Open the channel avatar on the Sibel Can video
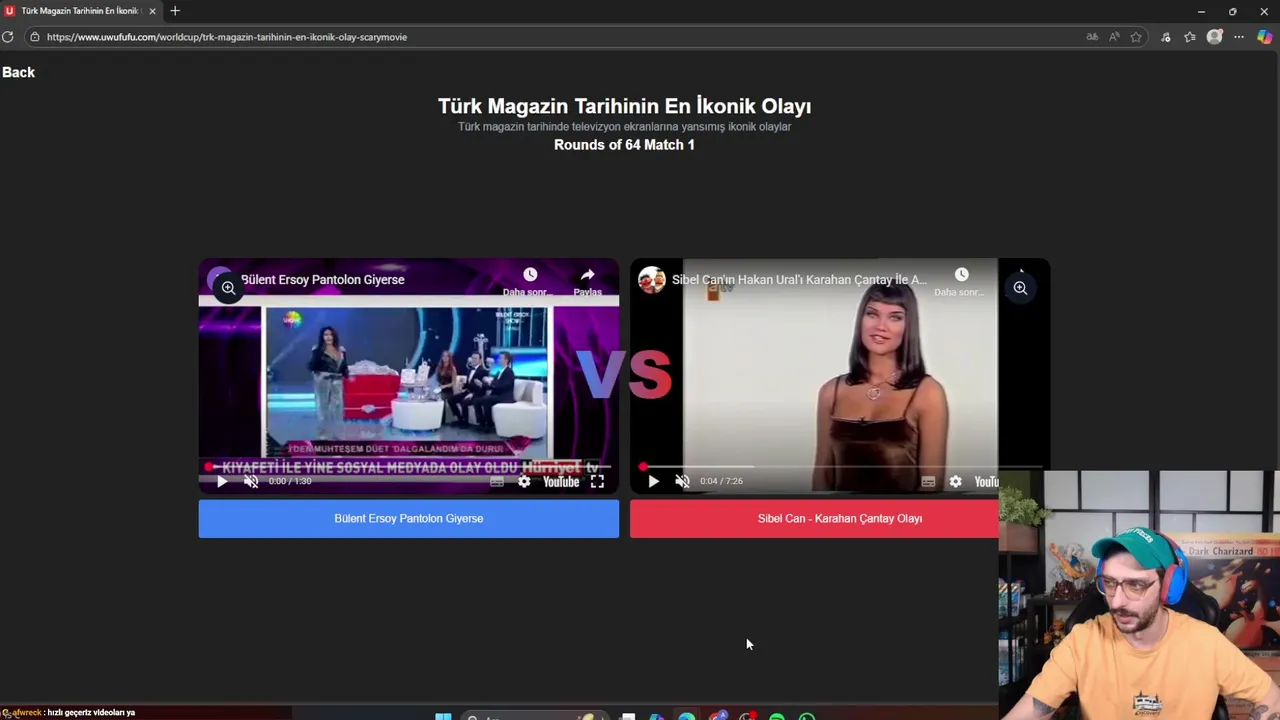Screen dimensions: 1280x720 click(652, 280)
